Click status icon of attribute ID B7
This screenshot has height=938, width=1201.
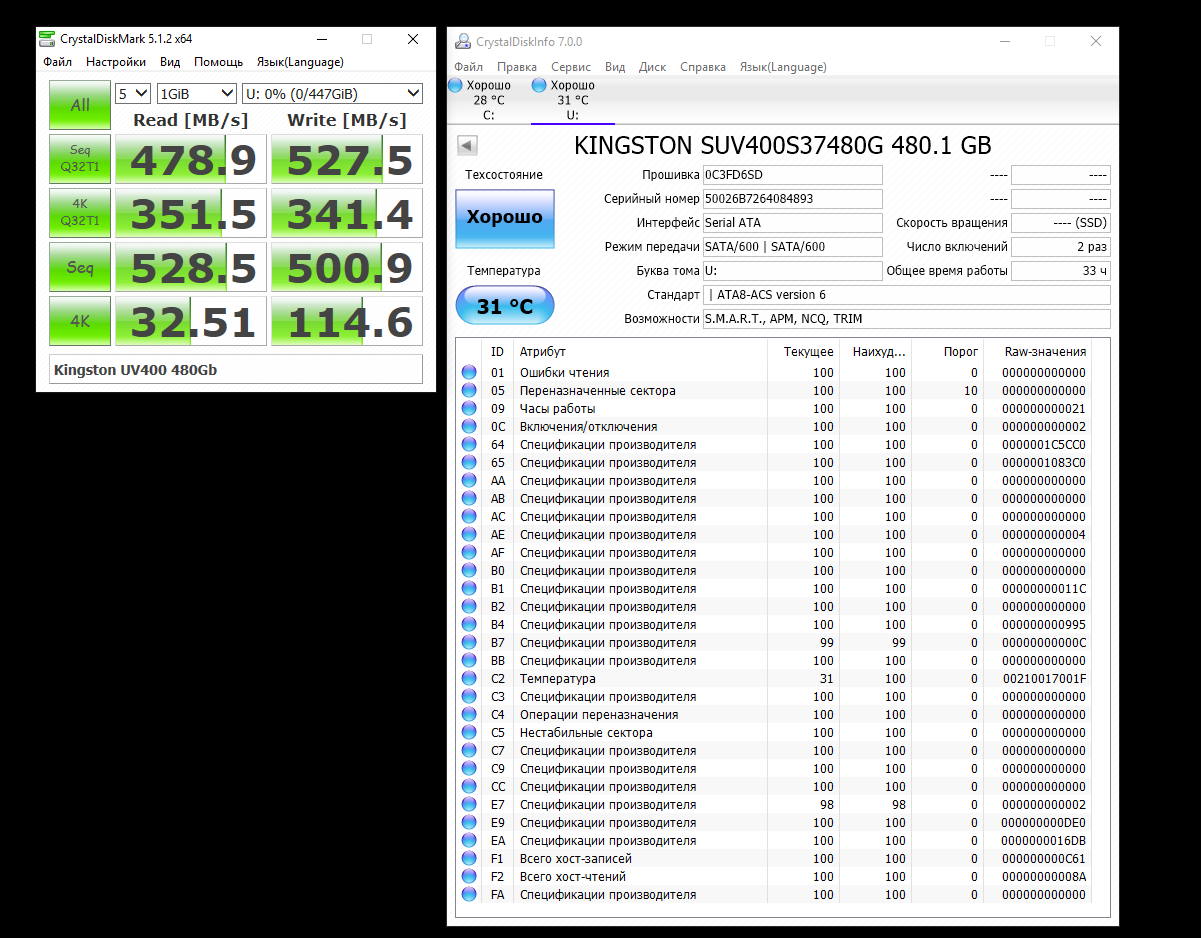pos(469,643)
